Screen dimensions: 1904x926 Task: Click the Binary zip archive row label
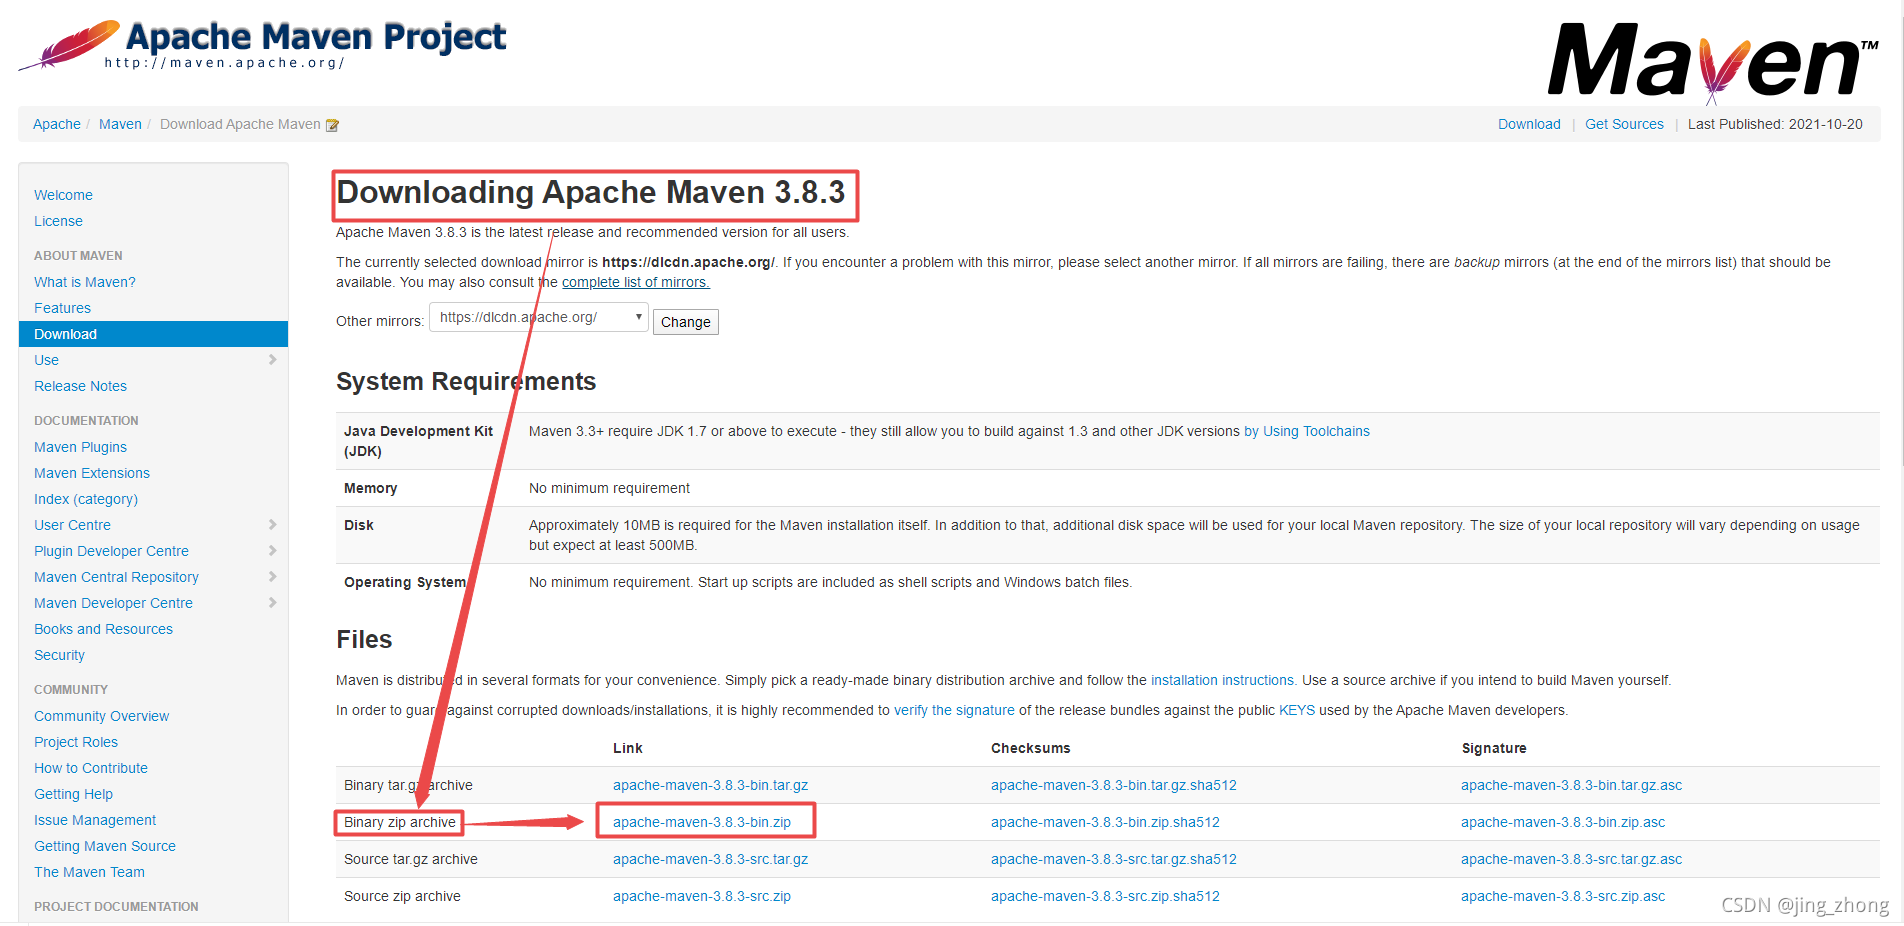[400, 822]
